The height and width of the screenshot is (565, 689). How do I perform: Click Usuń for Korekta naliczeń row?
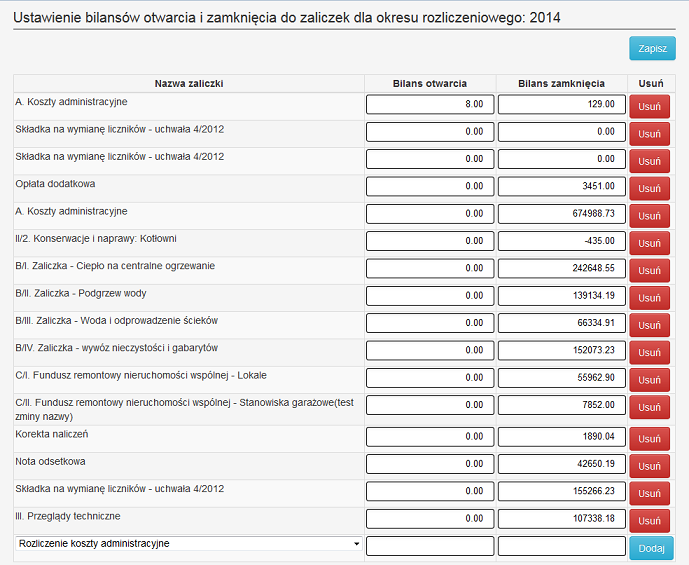pyautogui.click(x=649, y=439)
